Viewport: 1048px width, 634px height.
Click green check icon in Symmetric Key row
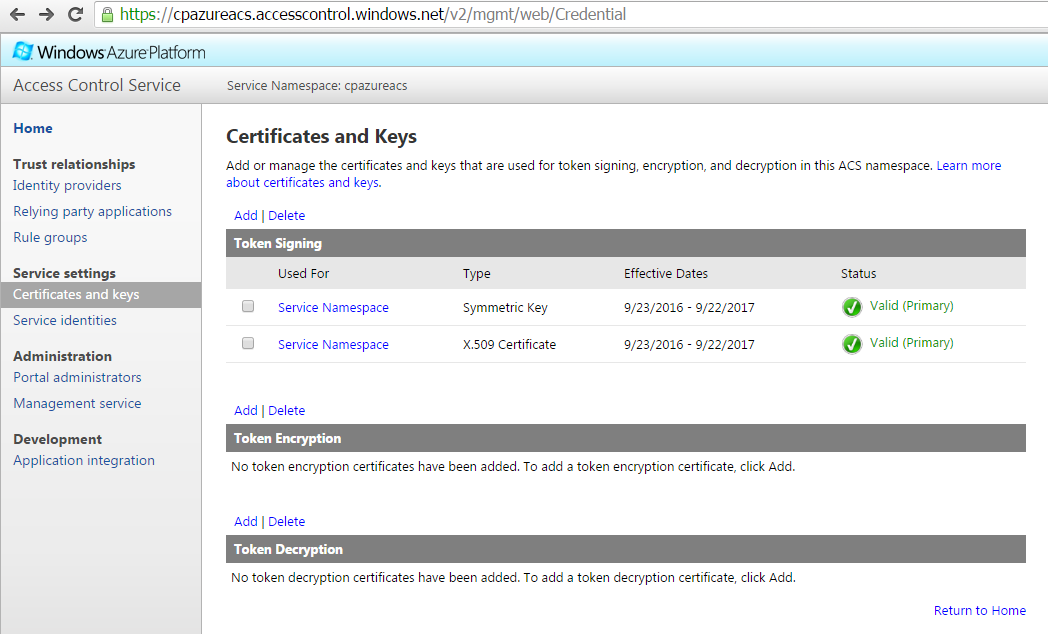coord(852,307)
